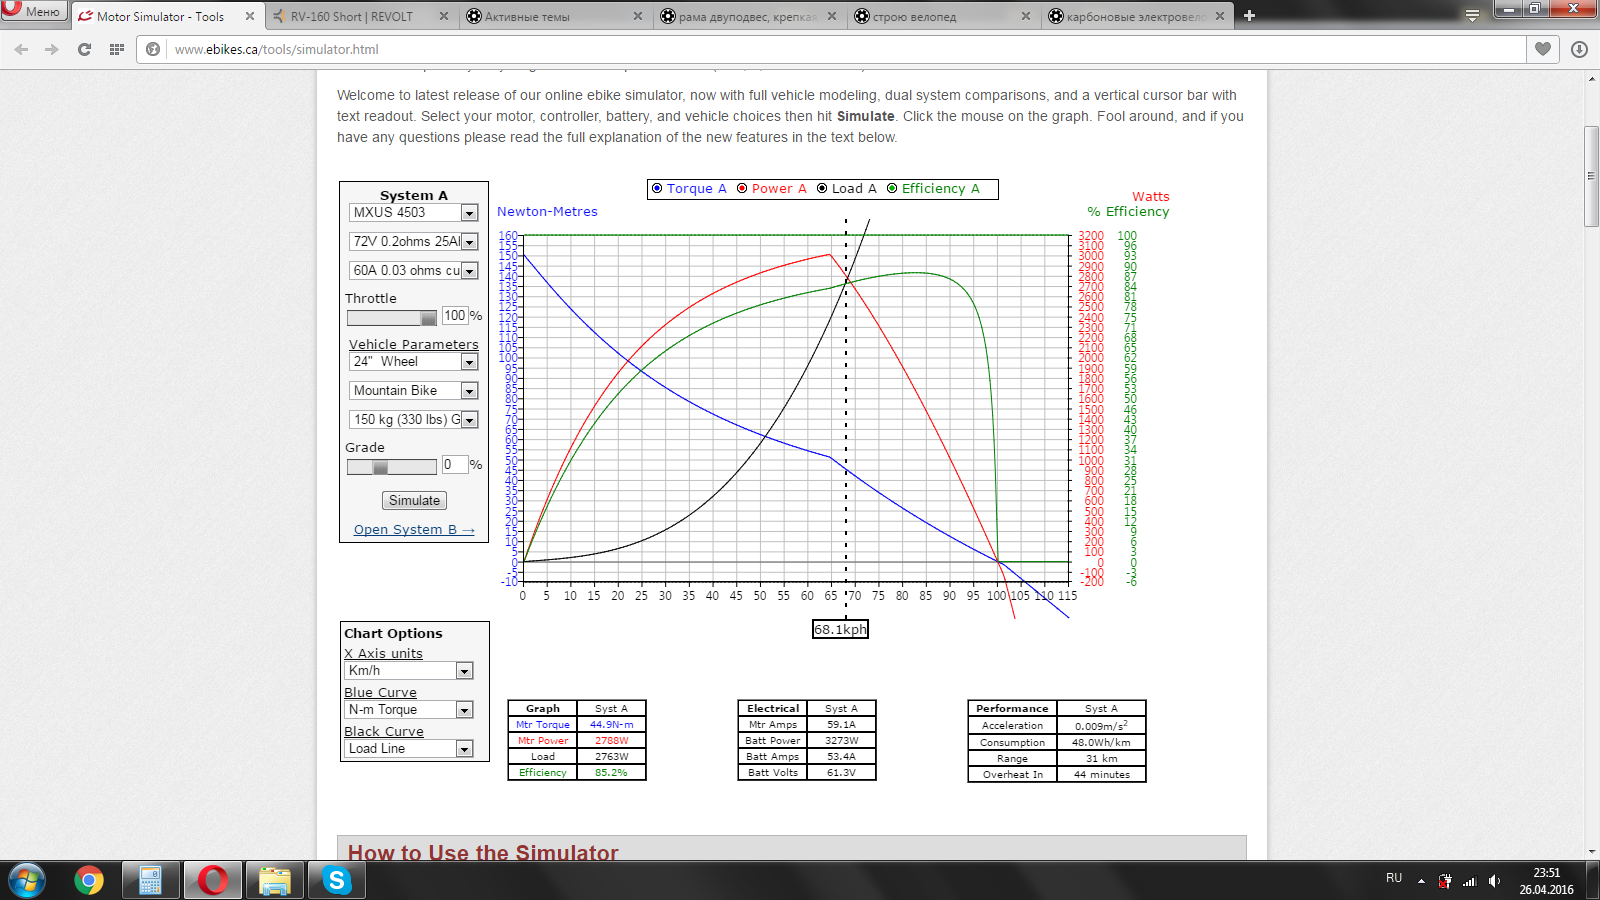Open the Opera Меню menu

[33, 11]
